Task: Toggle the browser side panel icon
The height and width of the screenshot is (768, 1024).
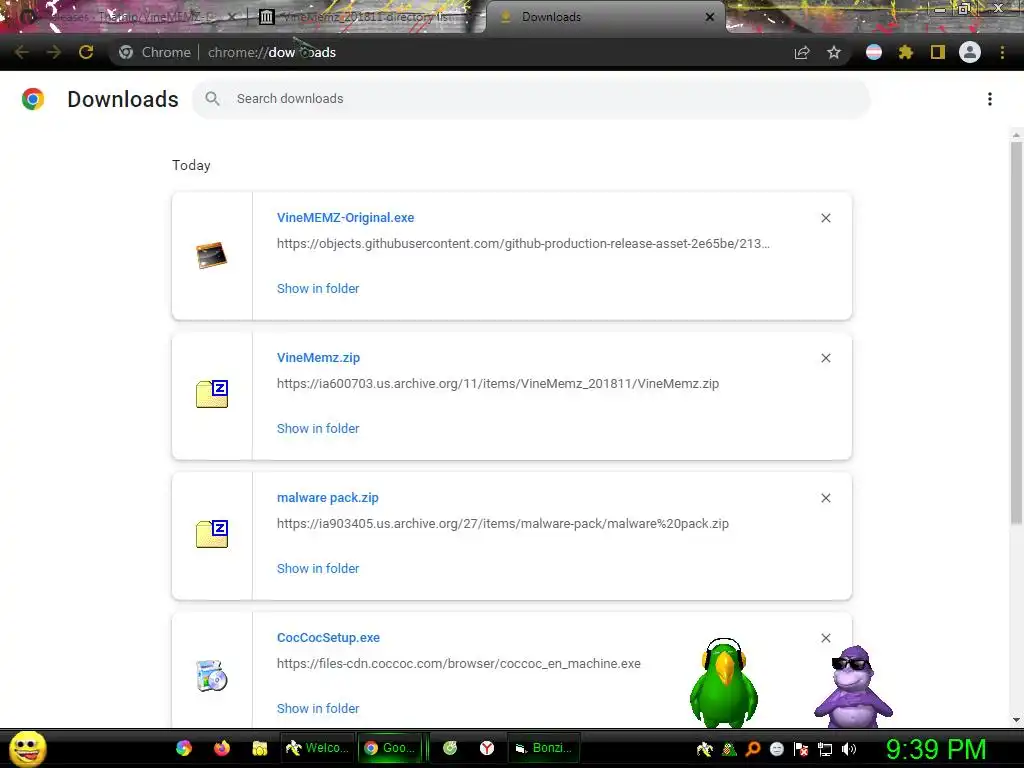Action: point(937,52)
